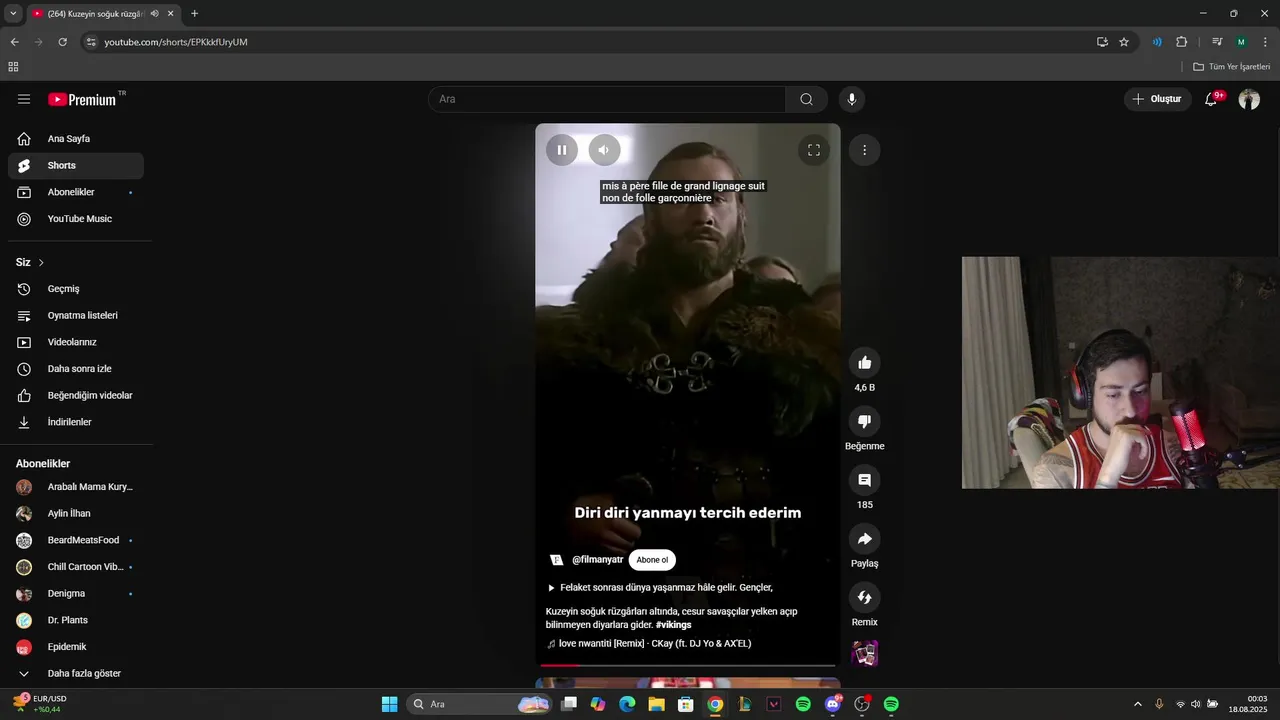The height and width of the screenshot is (720, 1280).
Task: Open Chill Cartoon Vibes channel
Action: (x=76, y=567)
